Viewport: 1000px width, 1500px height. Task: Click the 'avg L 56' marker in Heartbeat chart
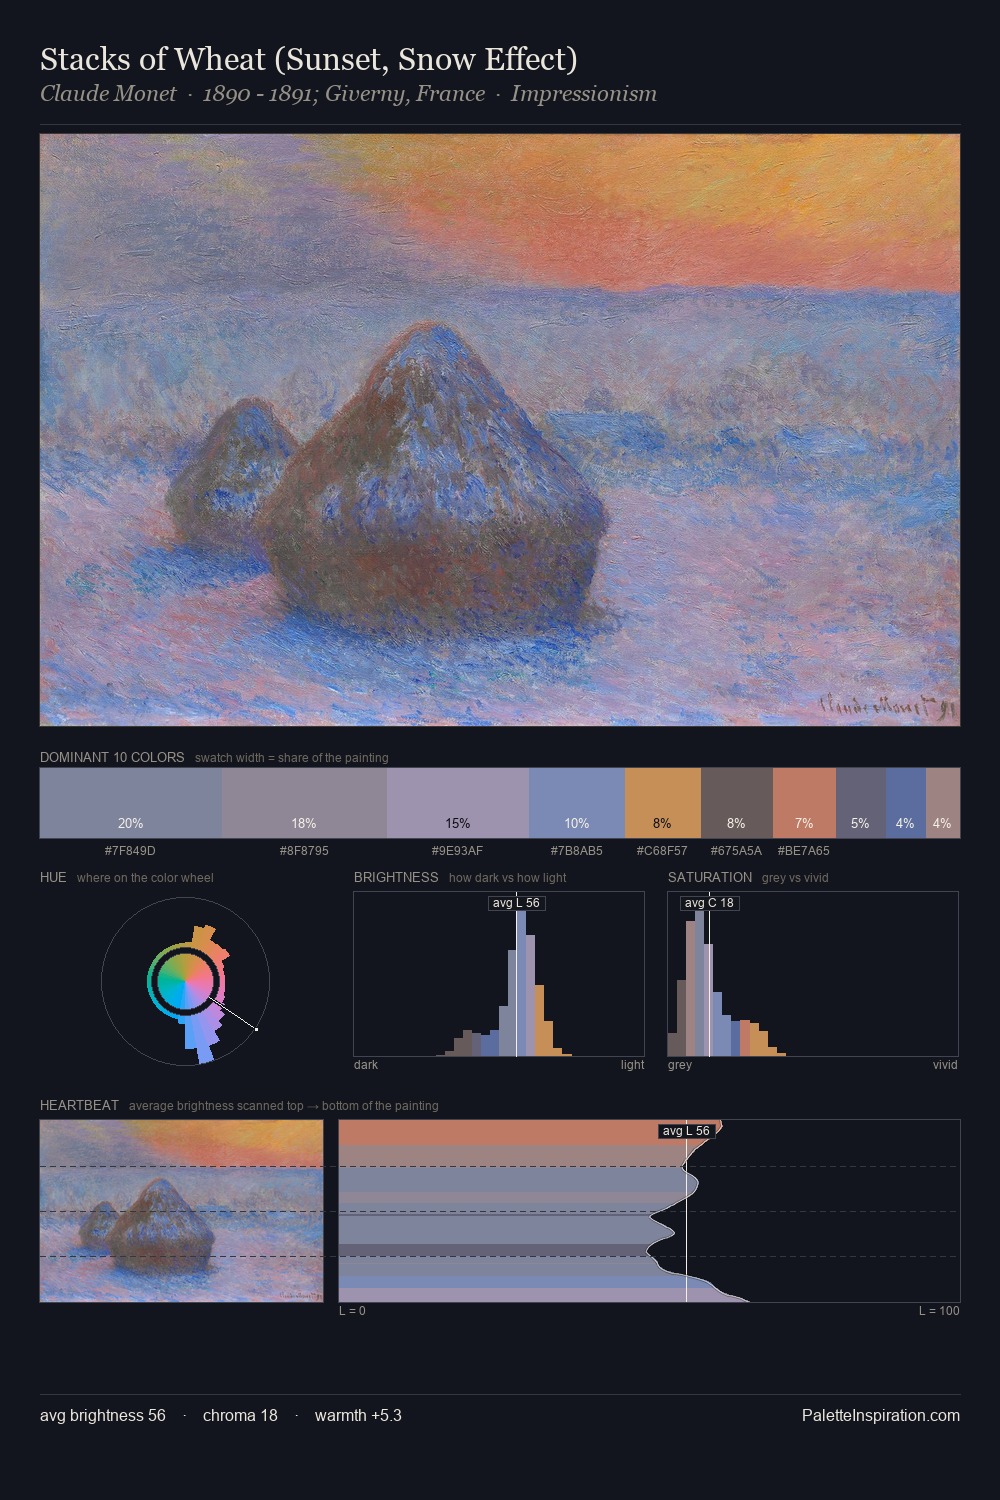tap(686, 1131)
